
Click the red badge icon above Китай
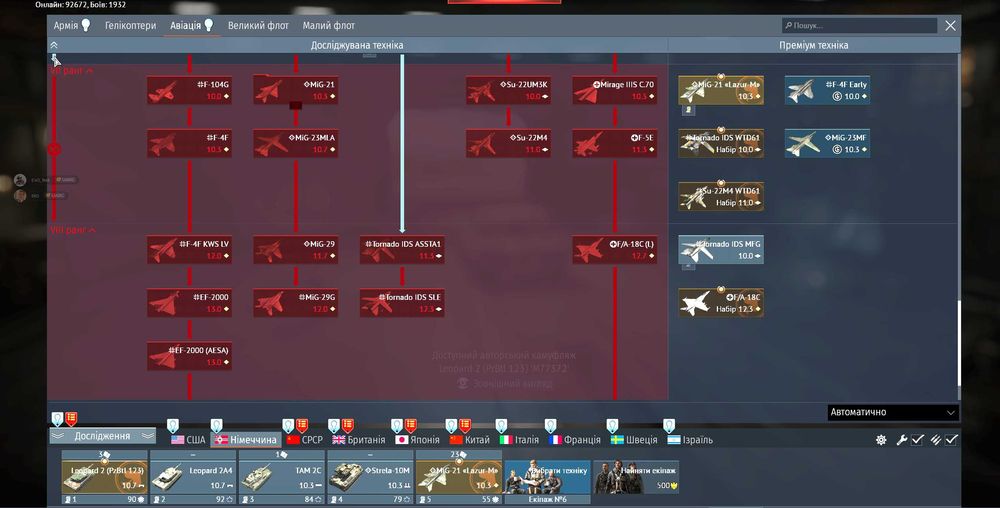tap(465, 425)
